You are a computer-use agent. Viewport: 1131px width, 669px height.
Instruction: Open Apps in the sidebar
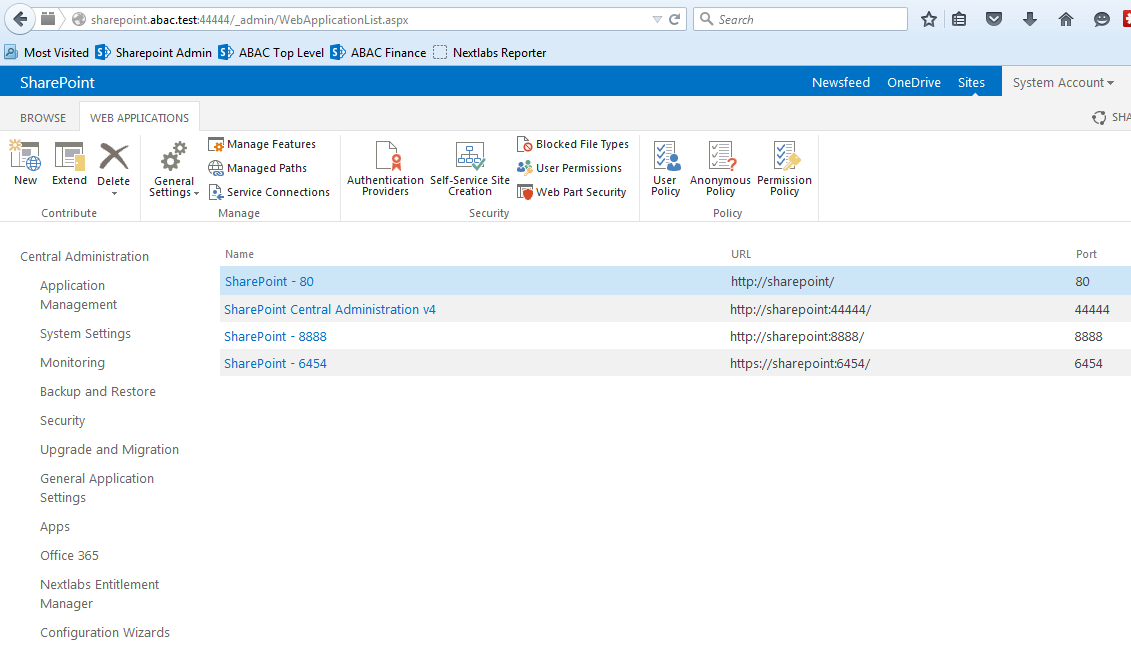point(55,527)
